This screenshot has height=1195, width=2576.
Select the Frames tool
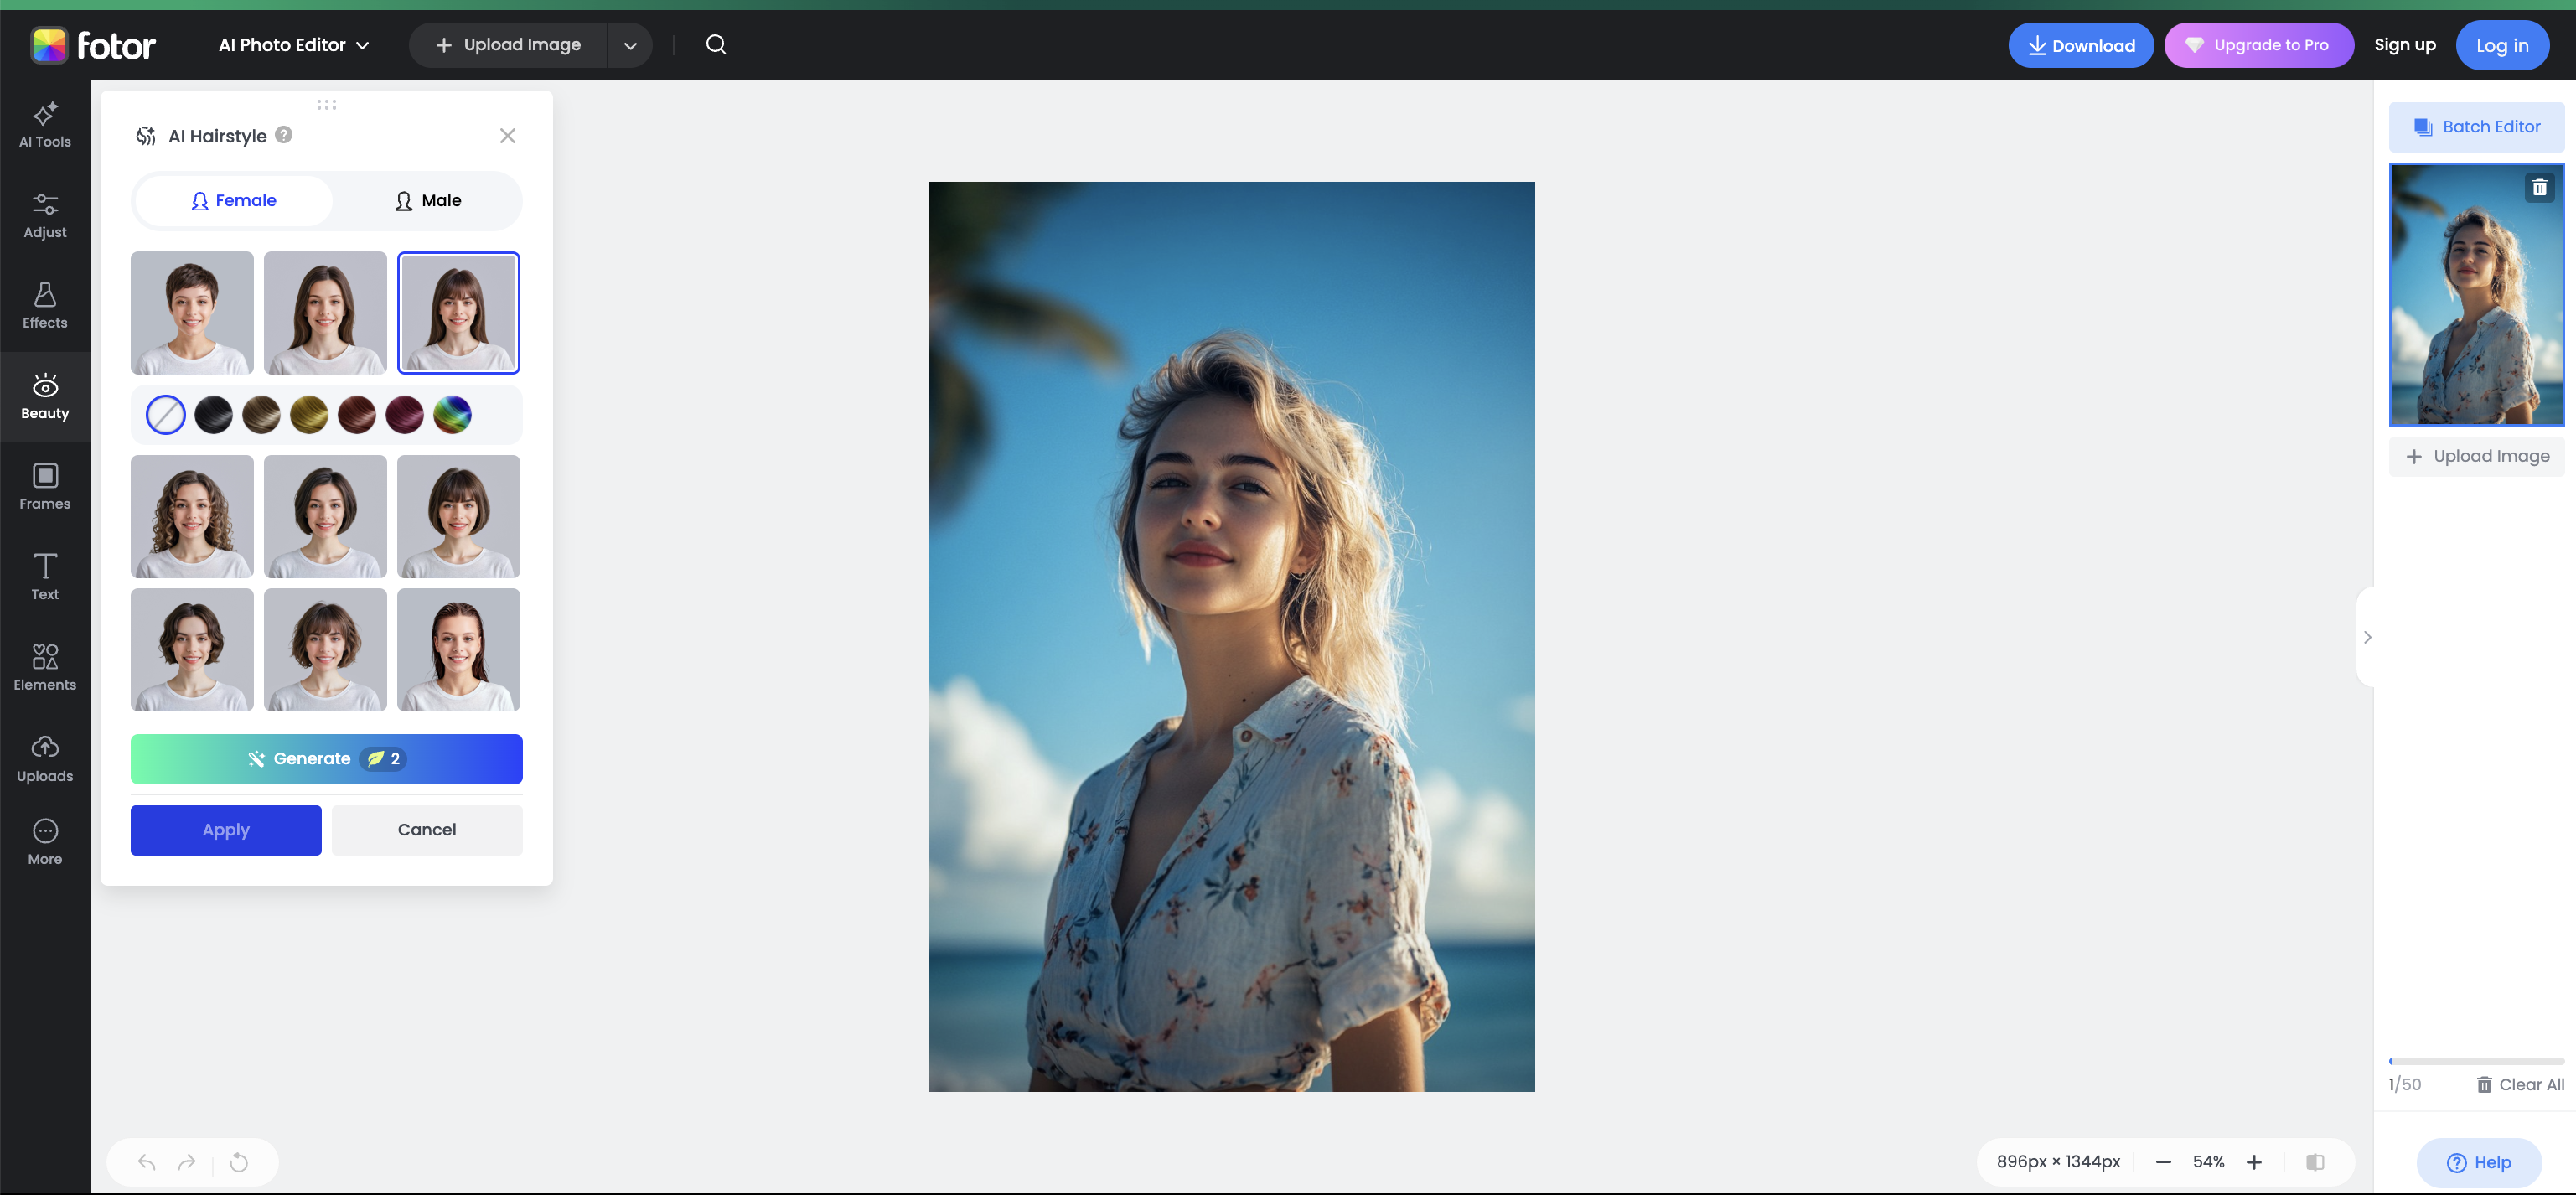point(44,487)
